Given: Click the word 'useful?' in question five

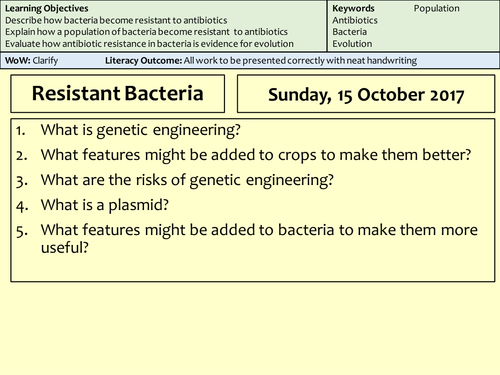Looking at the screenshot, I should point(65,248).
